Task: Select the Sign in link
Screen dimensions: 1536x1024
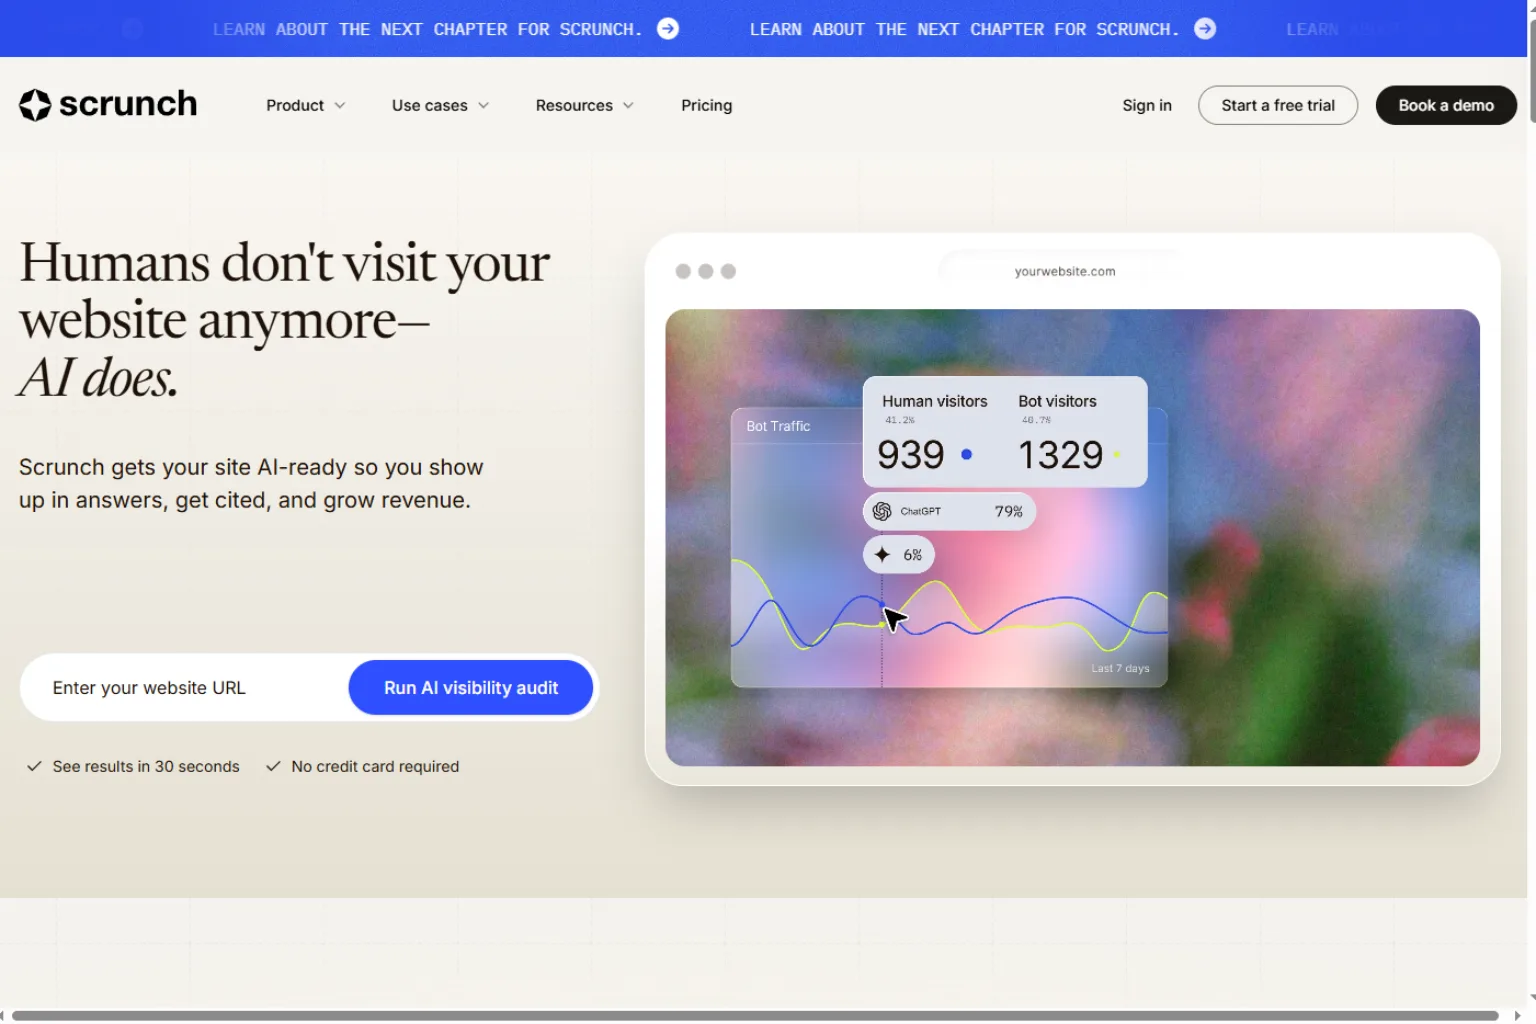Action: click(1146, 105)
